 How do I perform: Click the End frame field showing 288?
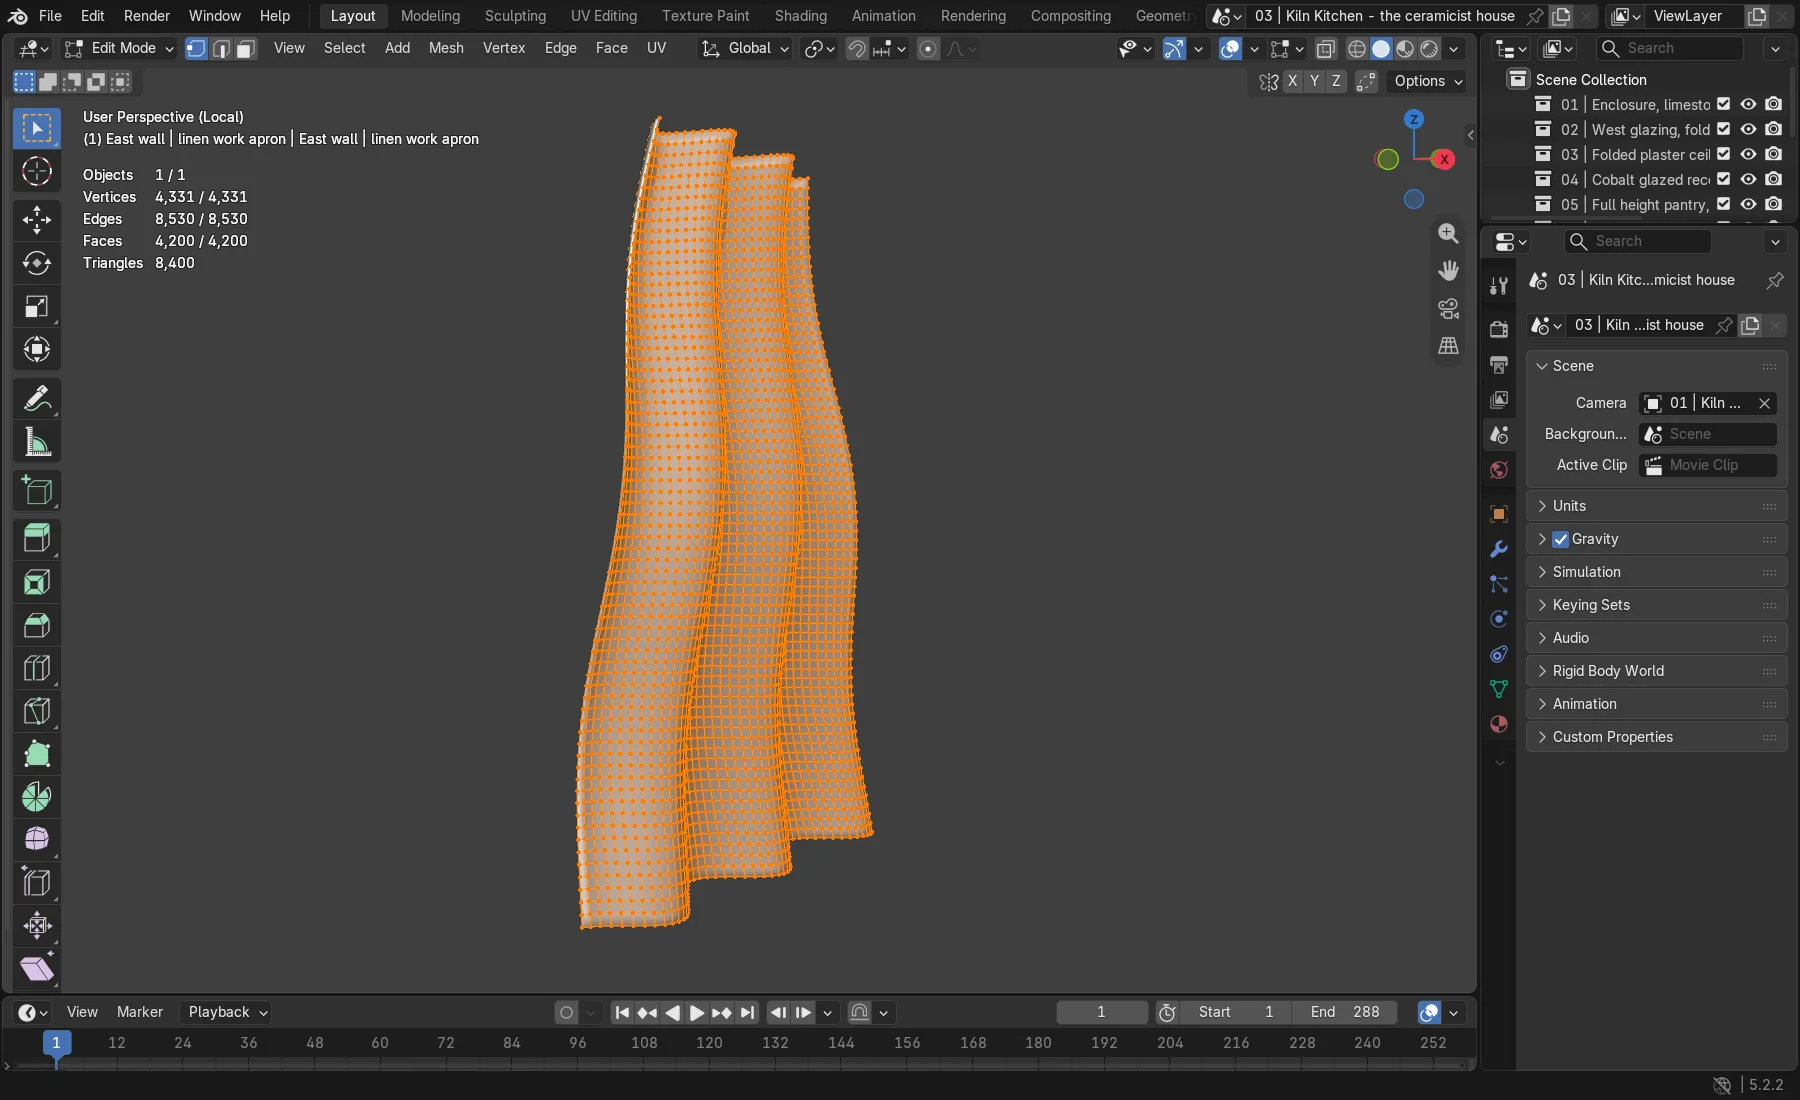[1346, 1012]
